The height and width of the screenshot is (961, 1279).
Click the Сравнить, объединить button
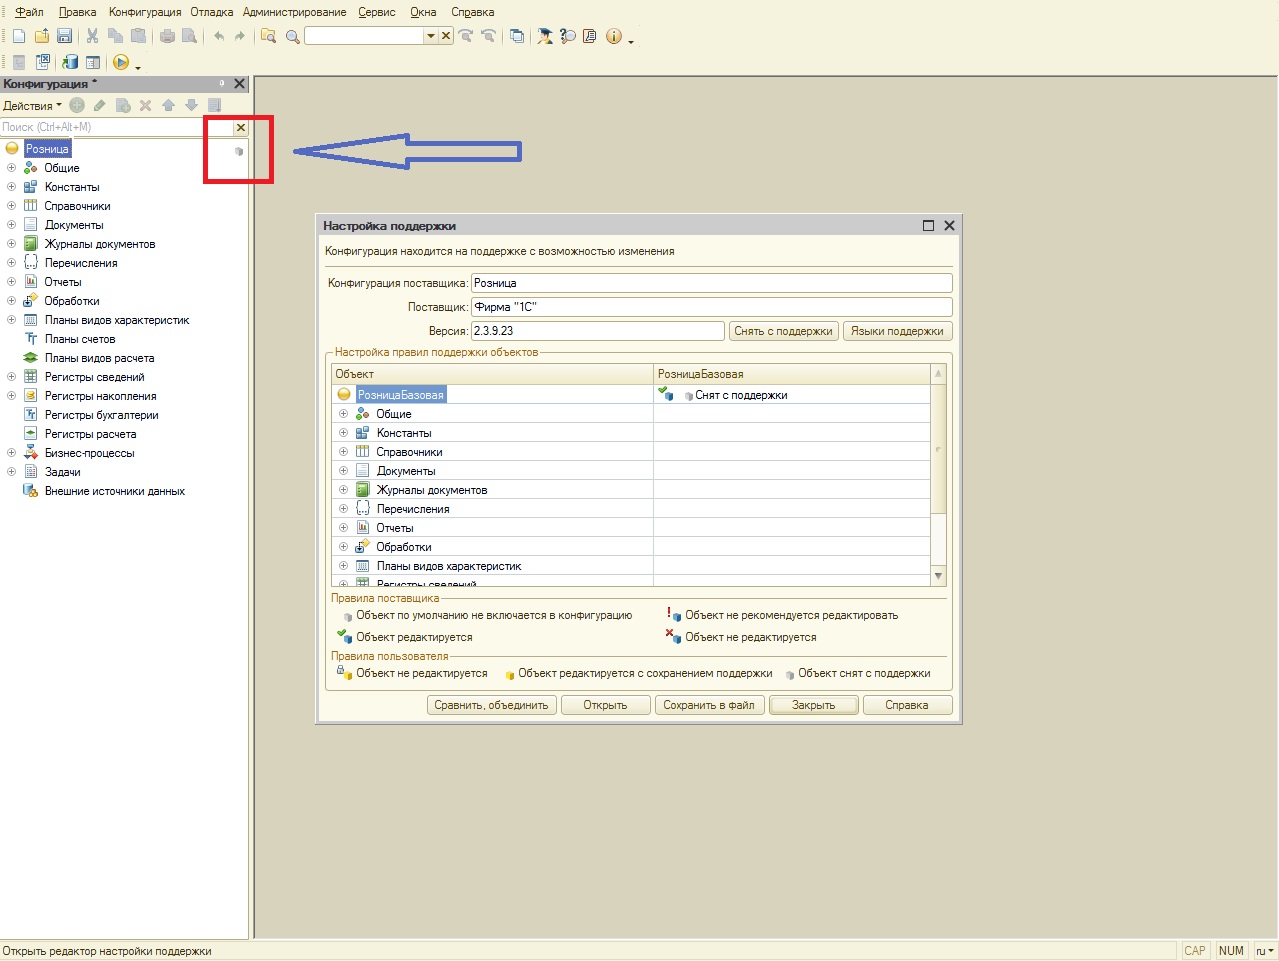point(491,705)
